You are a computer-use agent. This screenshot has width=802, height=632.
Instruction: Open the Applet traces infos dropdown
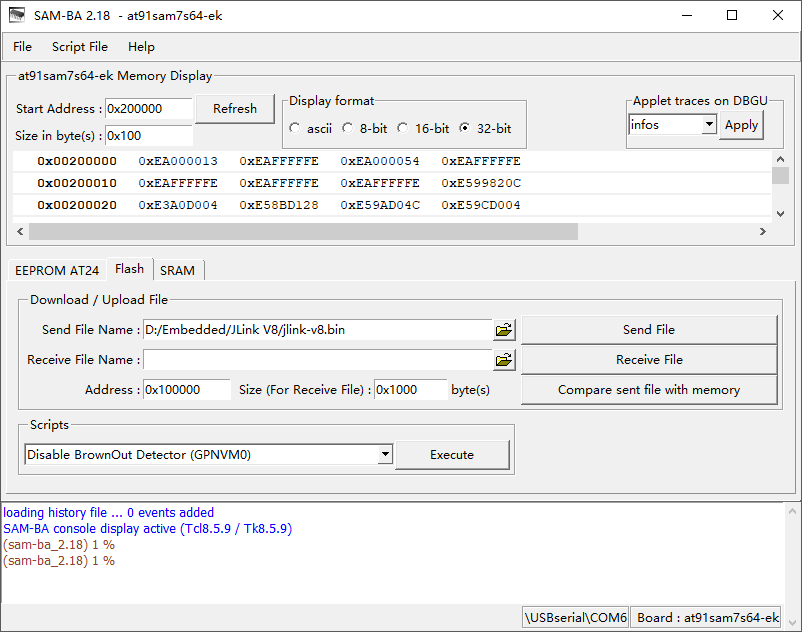point(709,124)
